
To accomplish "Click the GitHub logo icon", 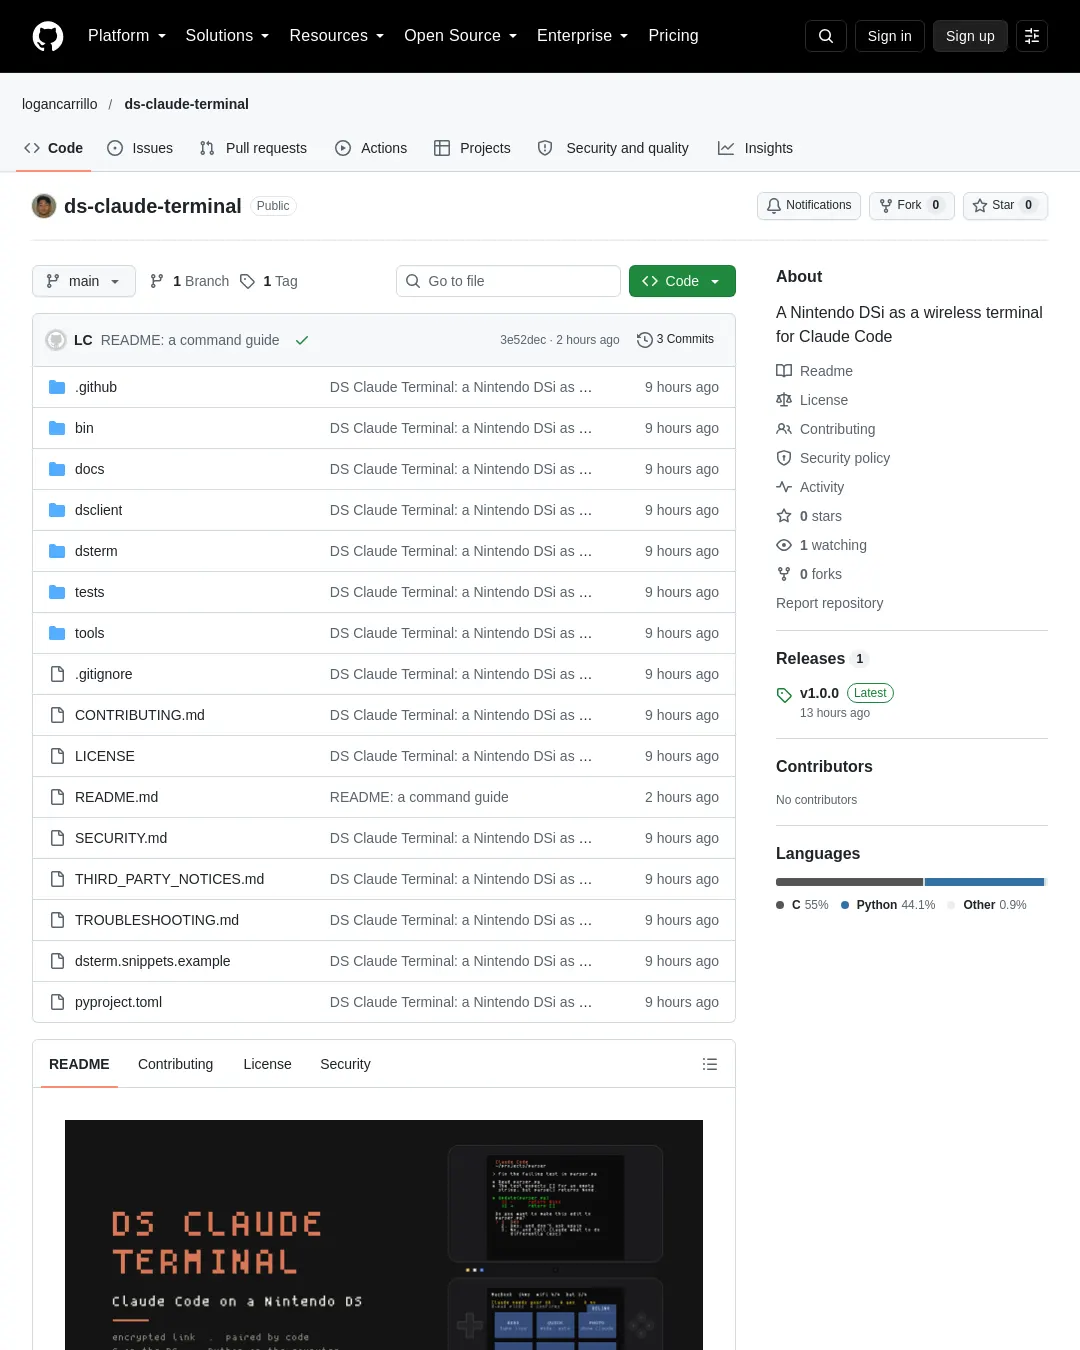I will tap(48, 36).
